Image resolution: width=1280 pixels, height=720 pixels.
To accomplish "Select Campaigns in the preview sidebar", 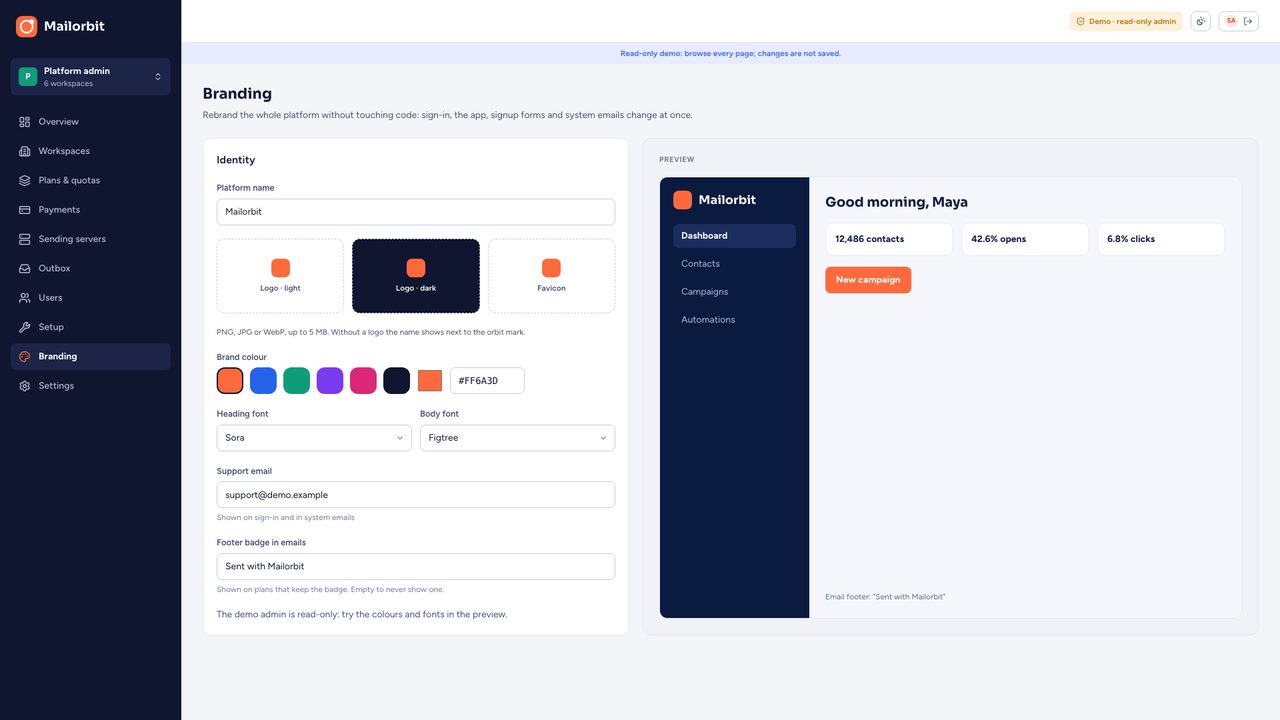I will 734,292.
